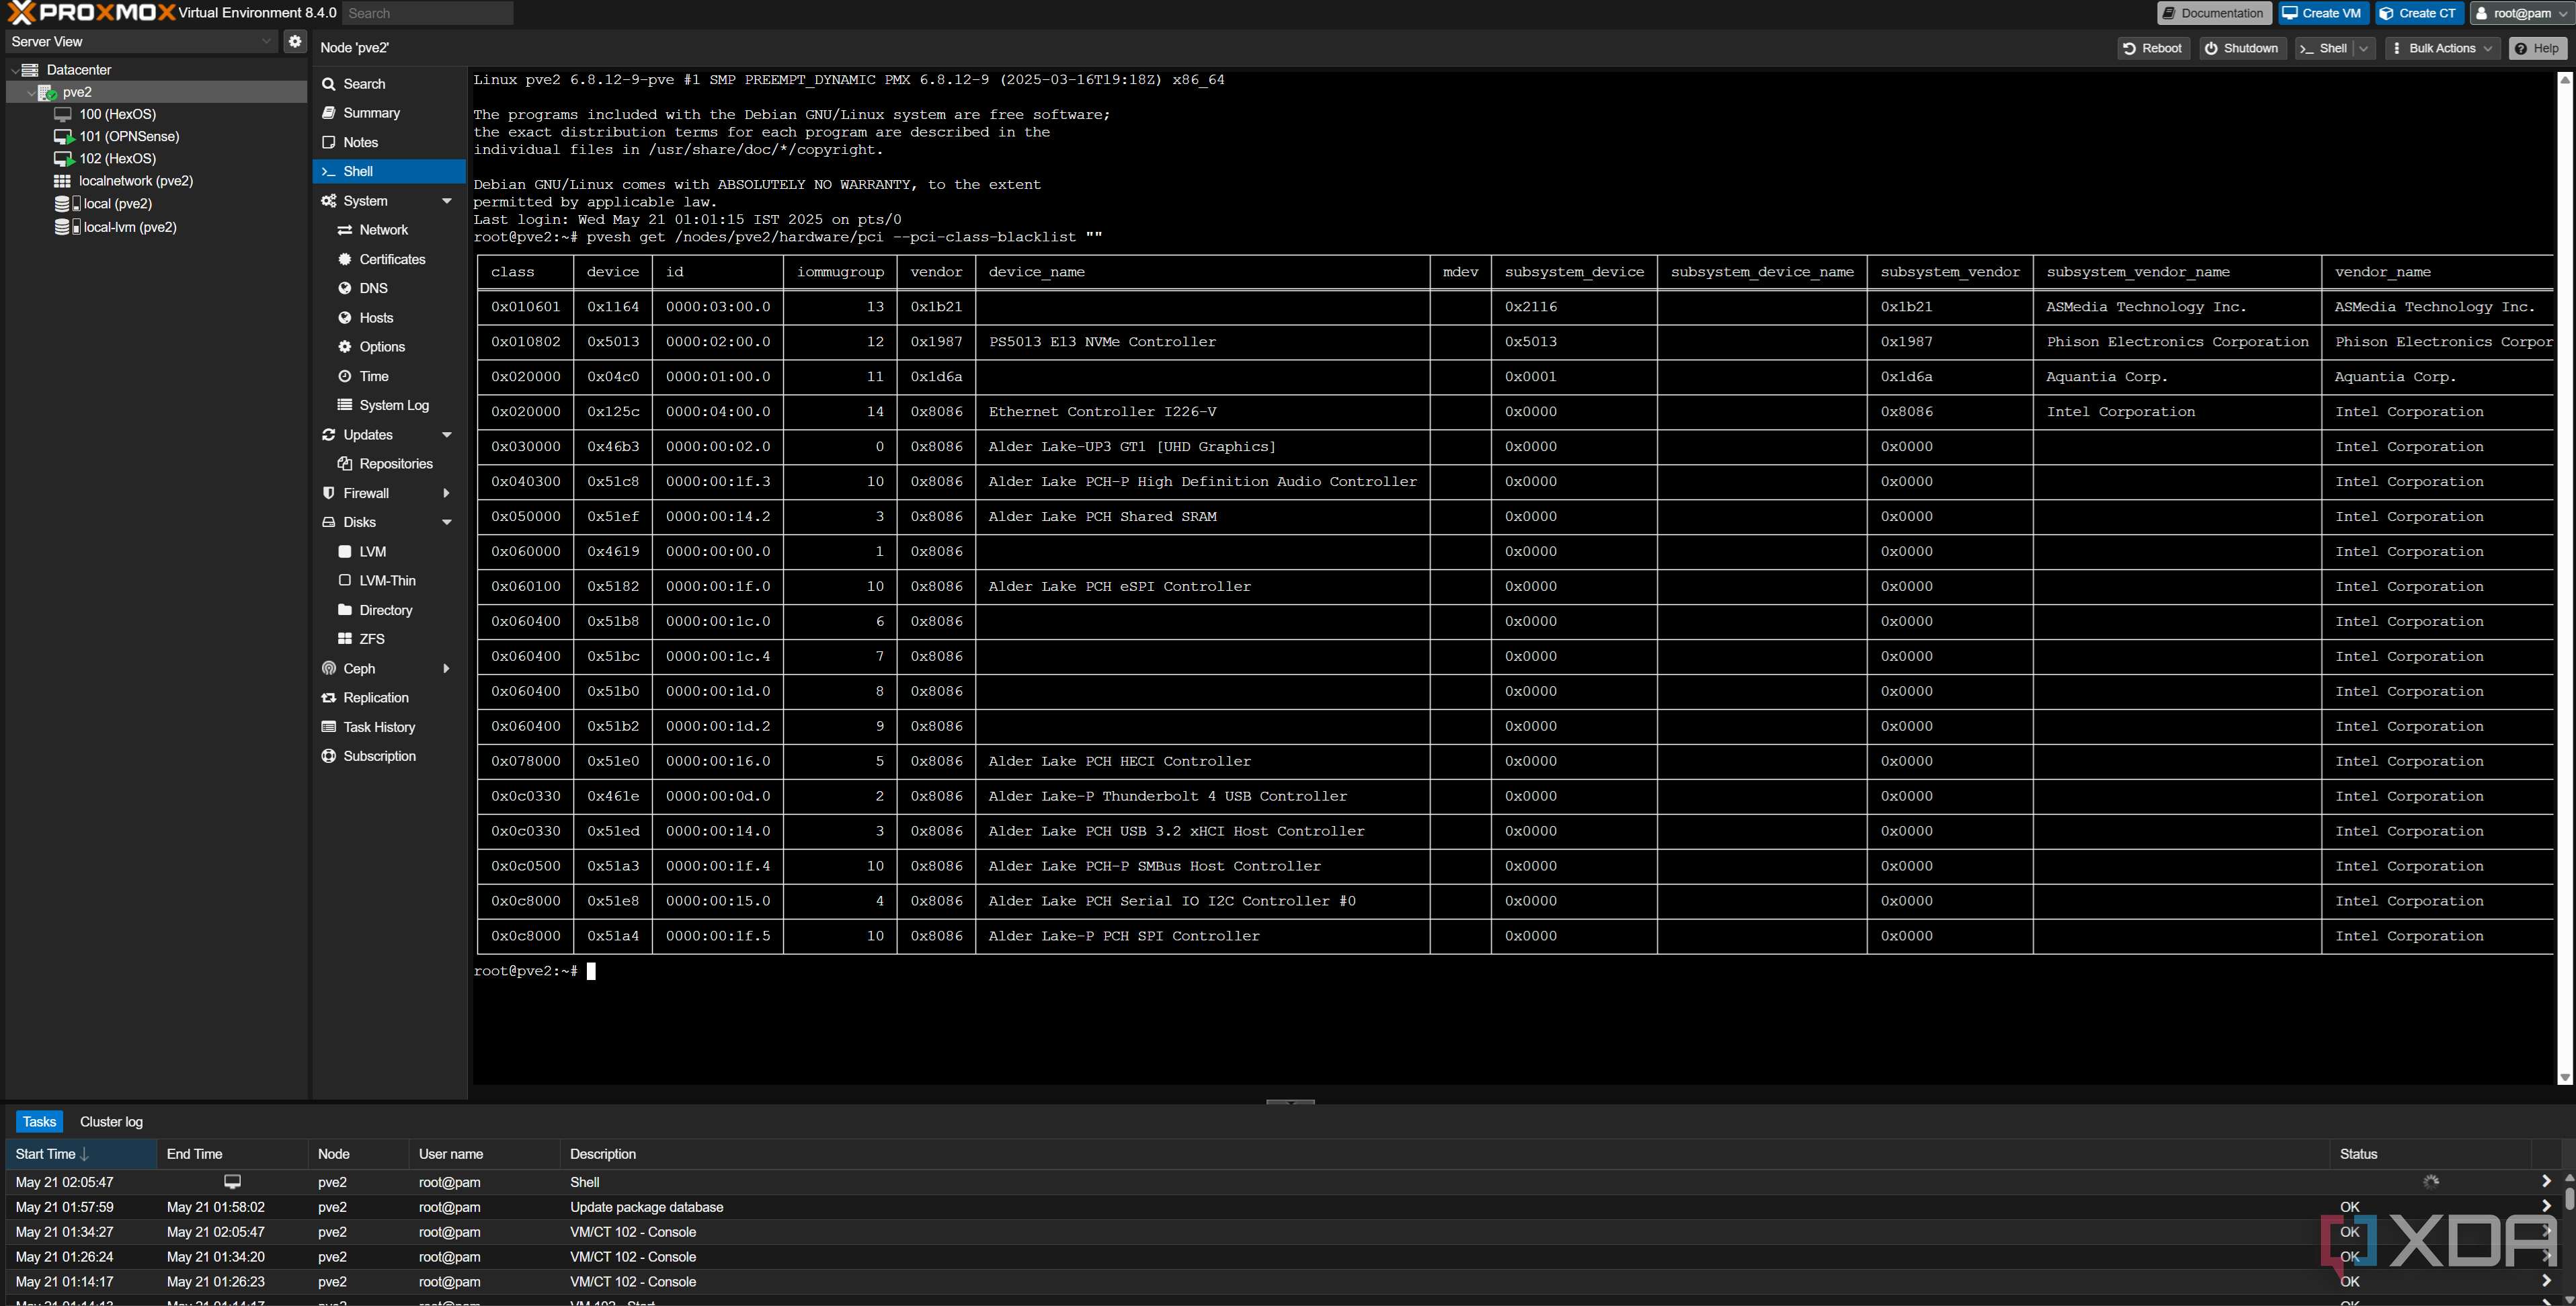Open Network settings
2576x1306 pixels.
pyautogui.click(x=389, y=230)
